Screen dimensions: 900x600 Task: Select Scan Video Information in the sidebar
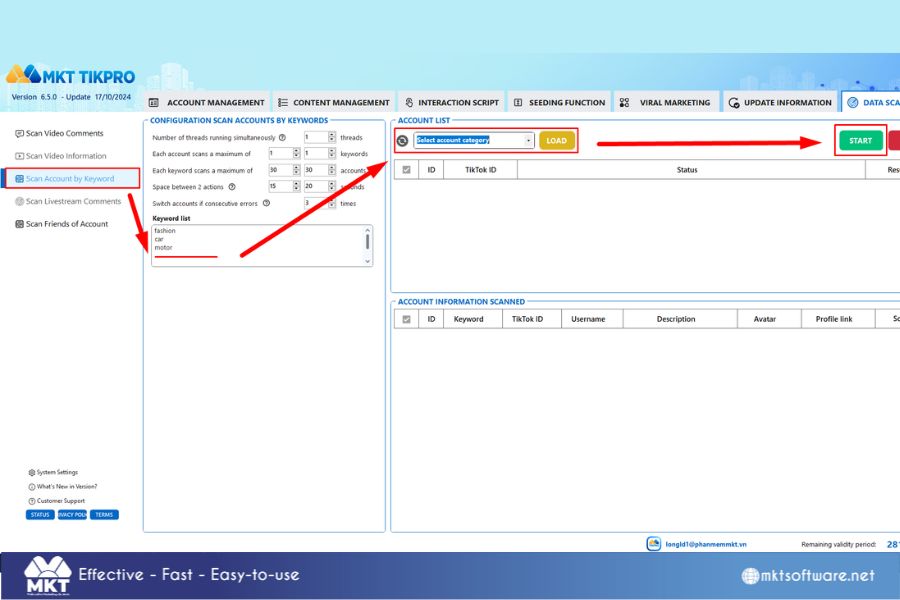pyautogui.click(x=66, y=156)
